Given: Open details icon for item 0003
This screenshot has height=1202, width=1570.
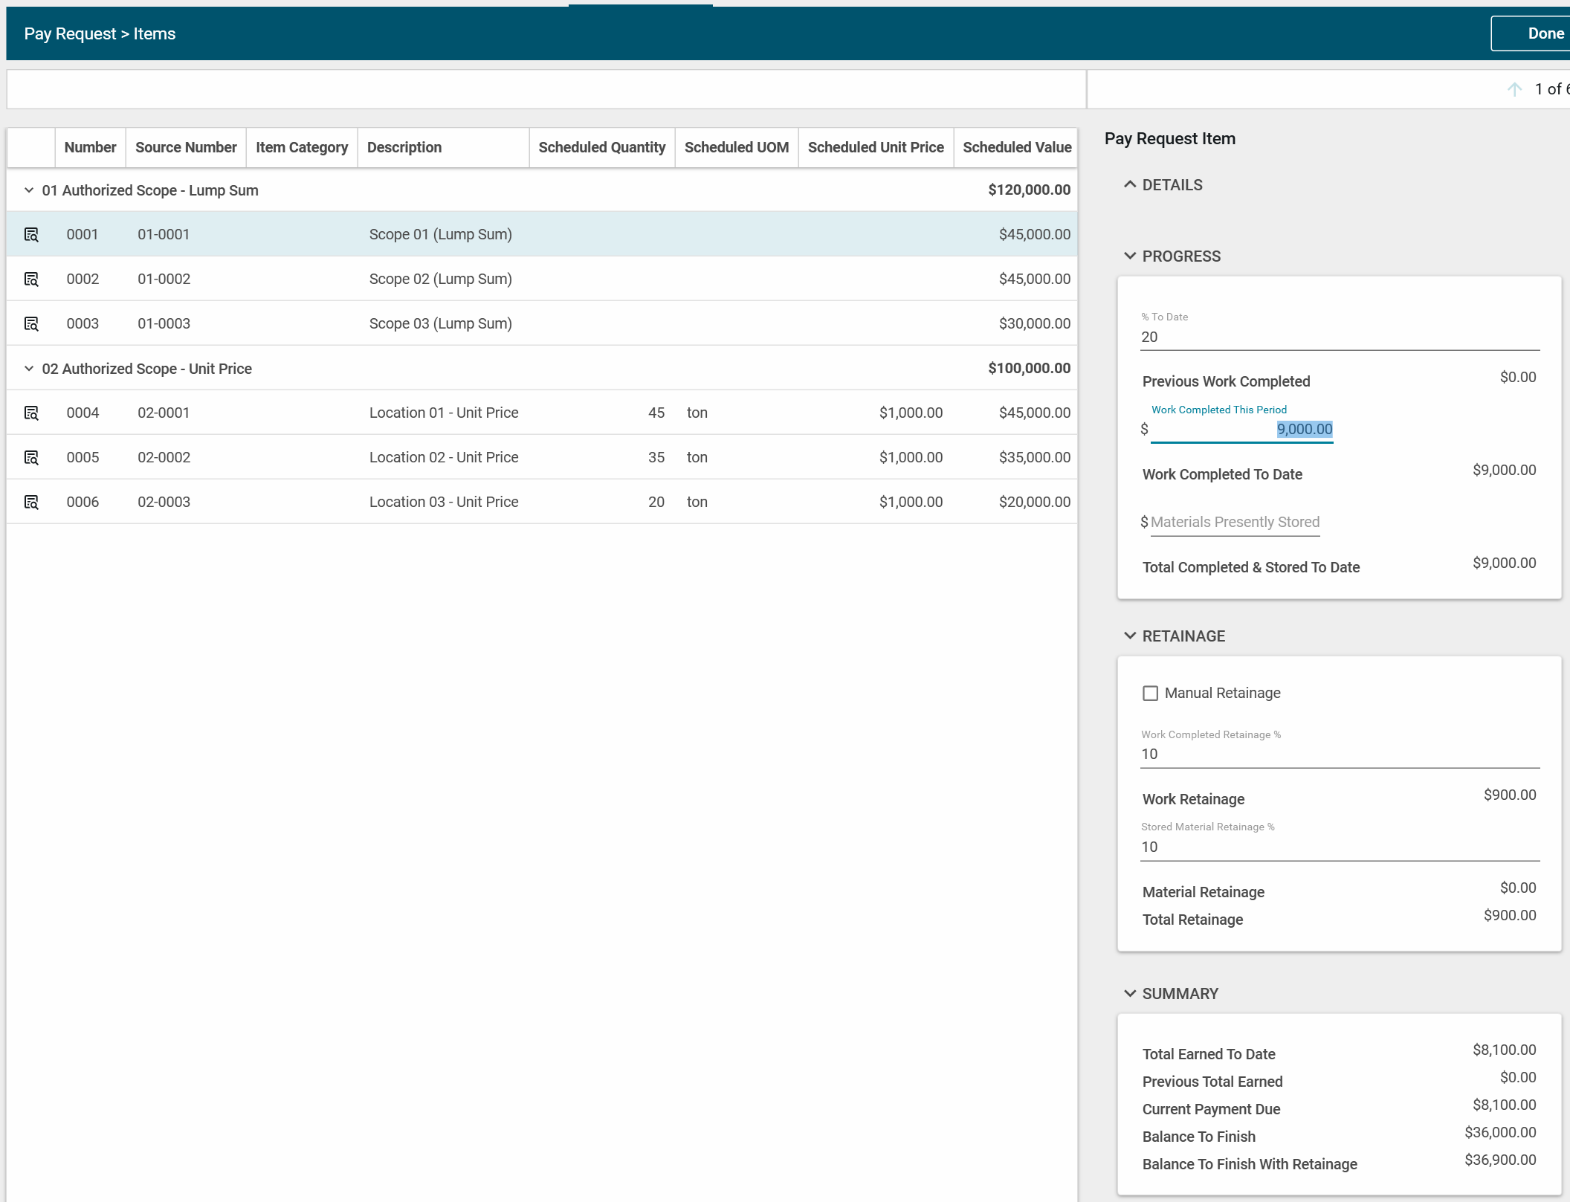Looking at the screenshot, I should click(31, 324).
